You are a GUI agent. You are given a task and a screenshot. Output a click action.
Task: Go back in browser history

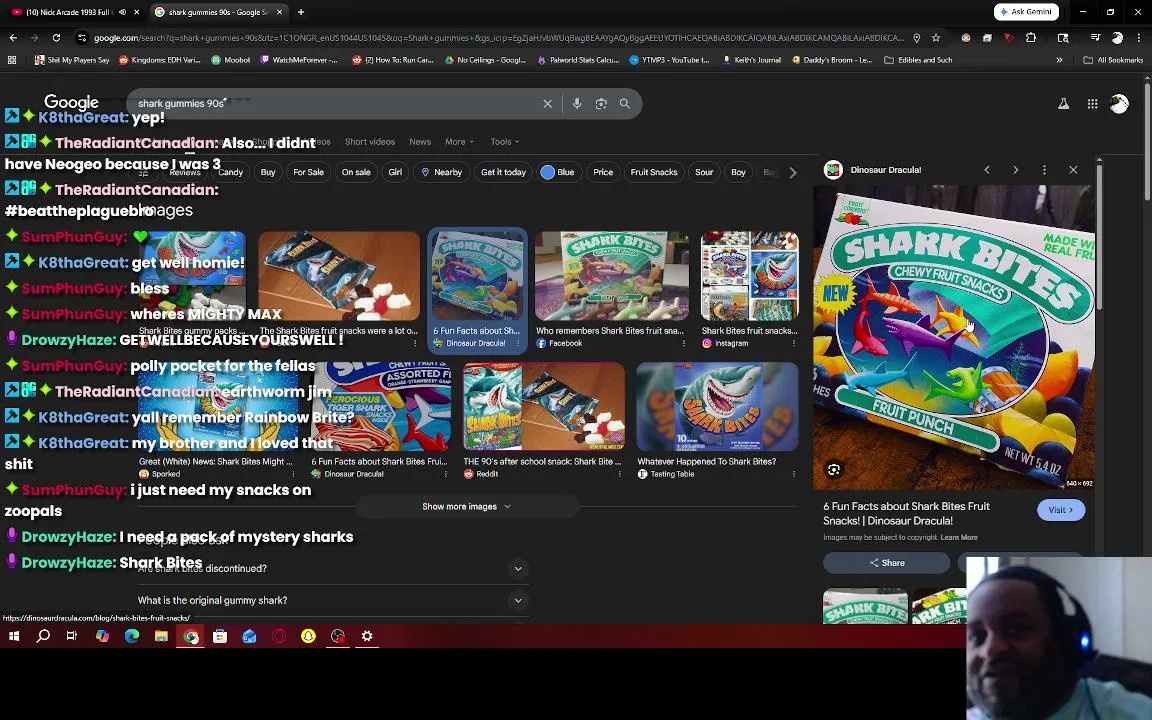[x=13, y=37]
